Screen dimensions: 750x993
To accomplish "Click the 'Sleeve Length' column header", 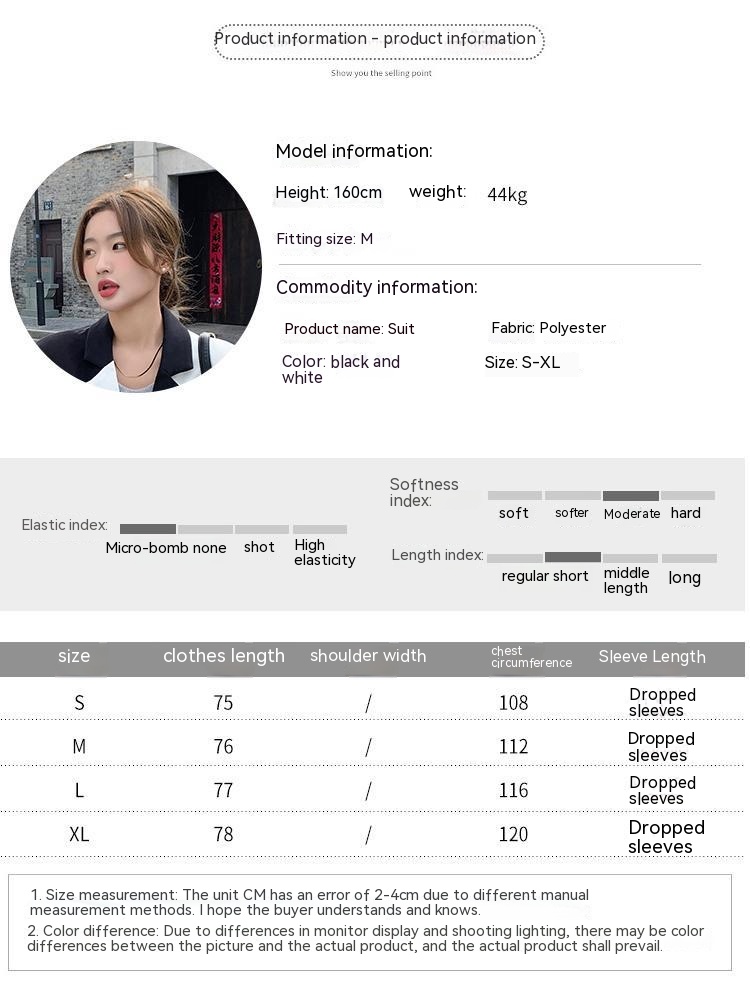I will pos(652,657).
